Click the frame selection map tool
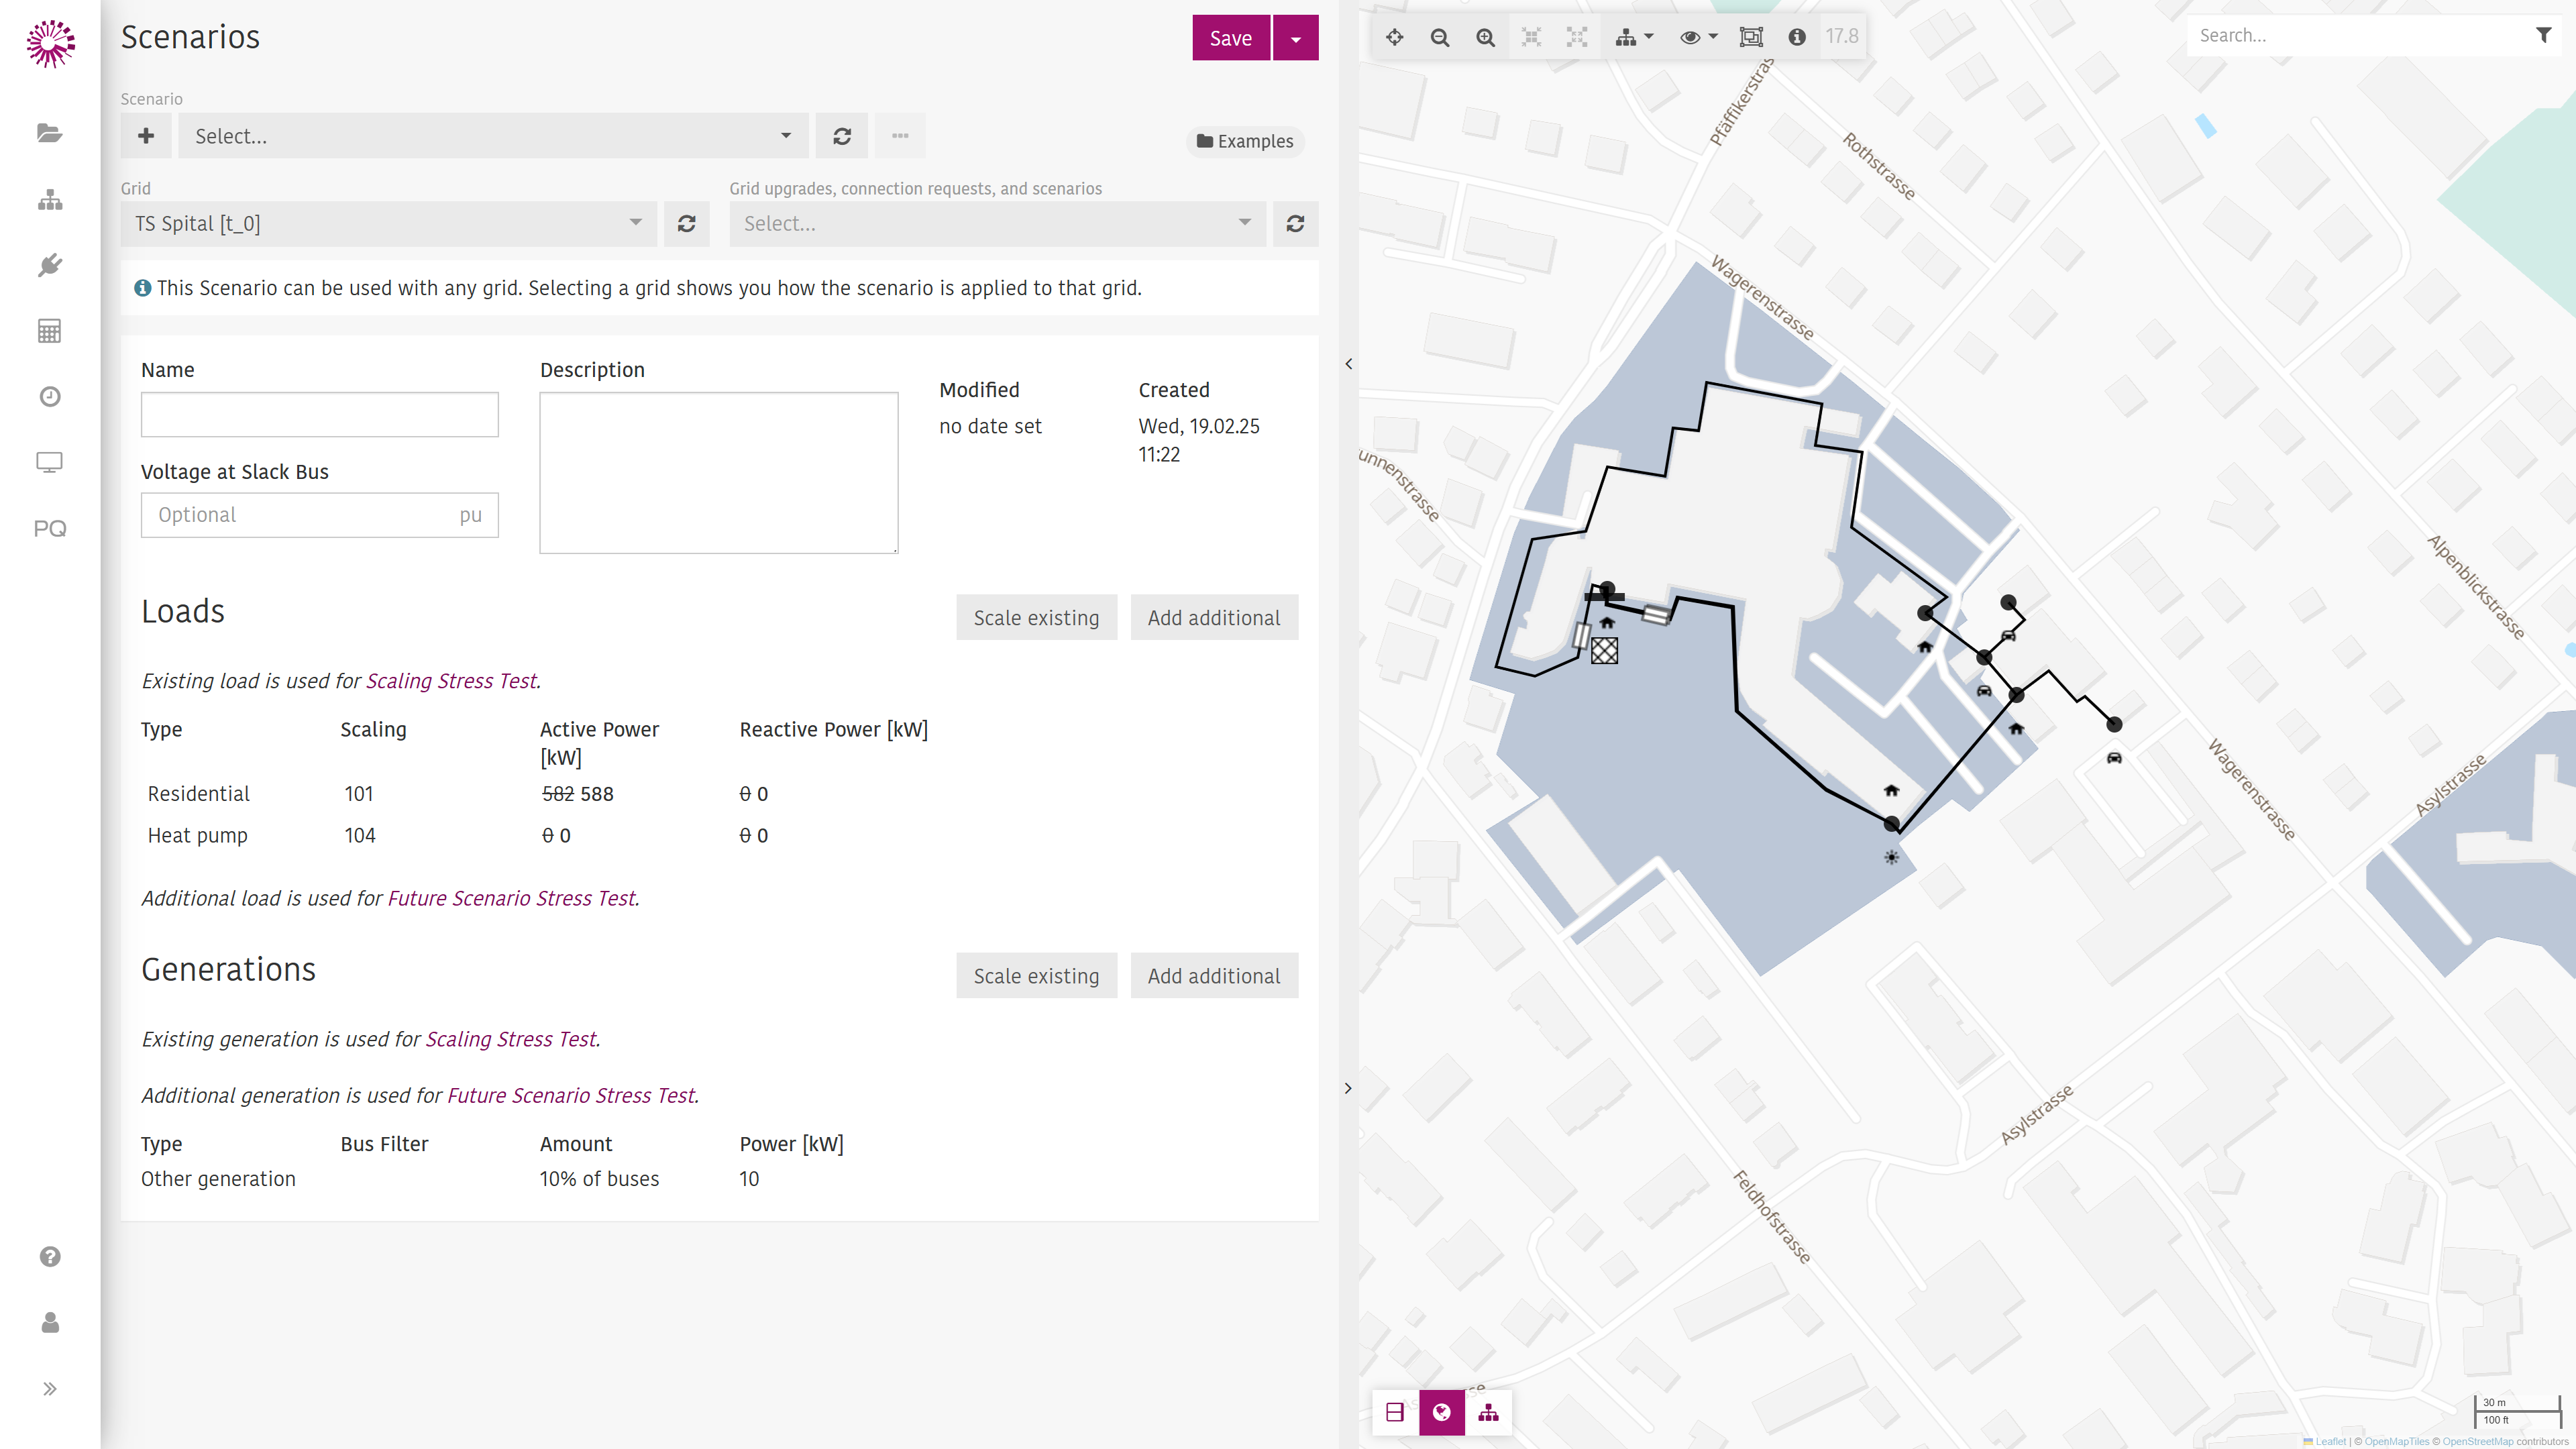Screen dimensions: 2576x1449 [1751, 37]
